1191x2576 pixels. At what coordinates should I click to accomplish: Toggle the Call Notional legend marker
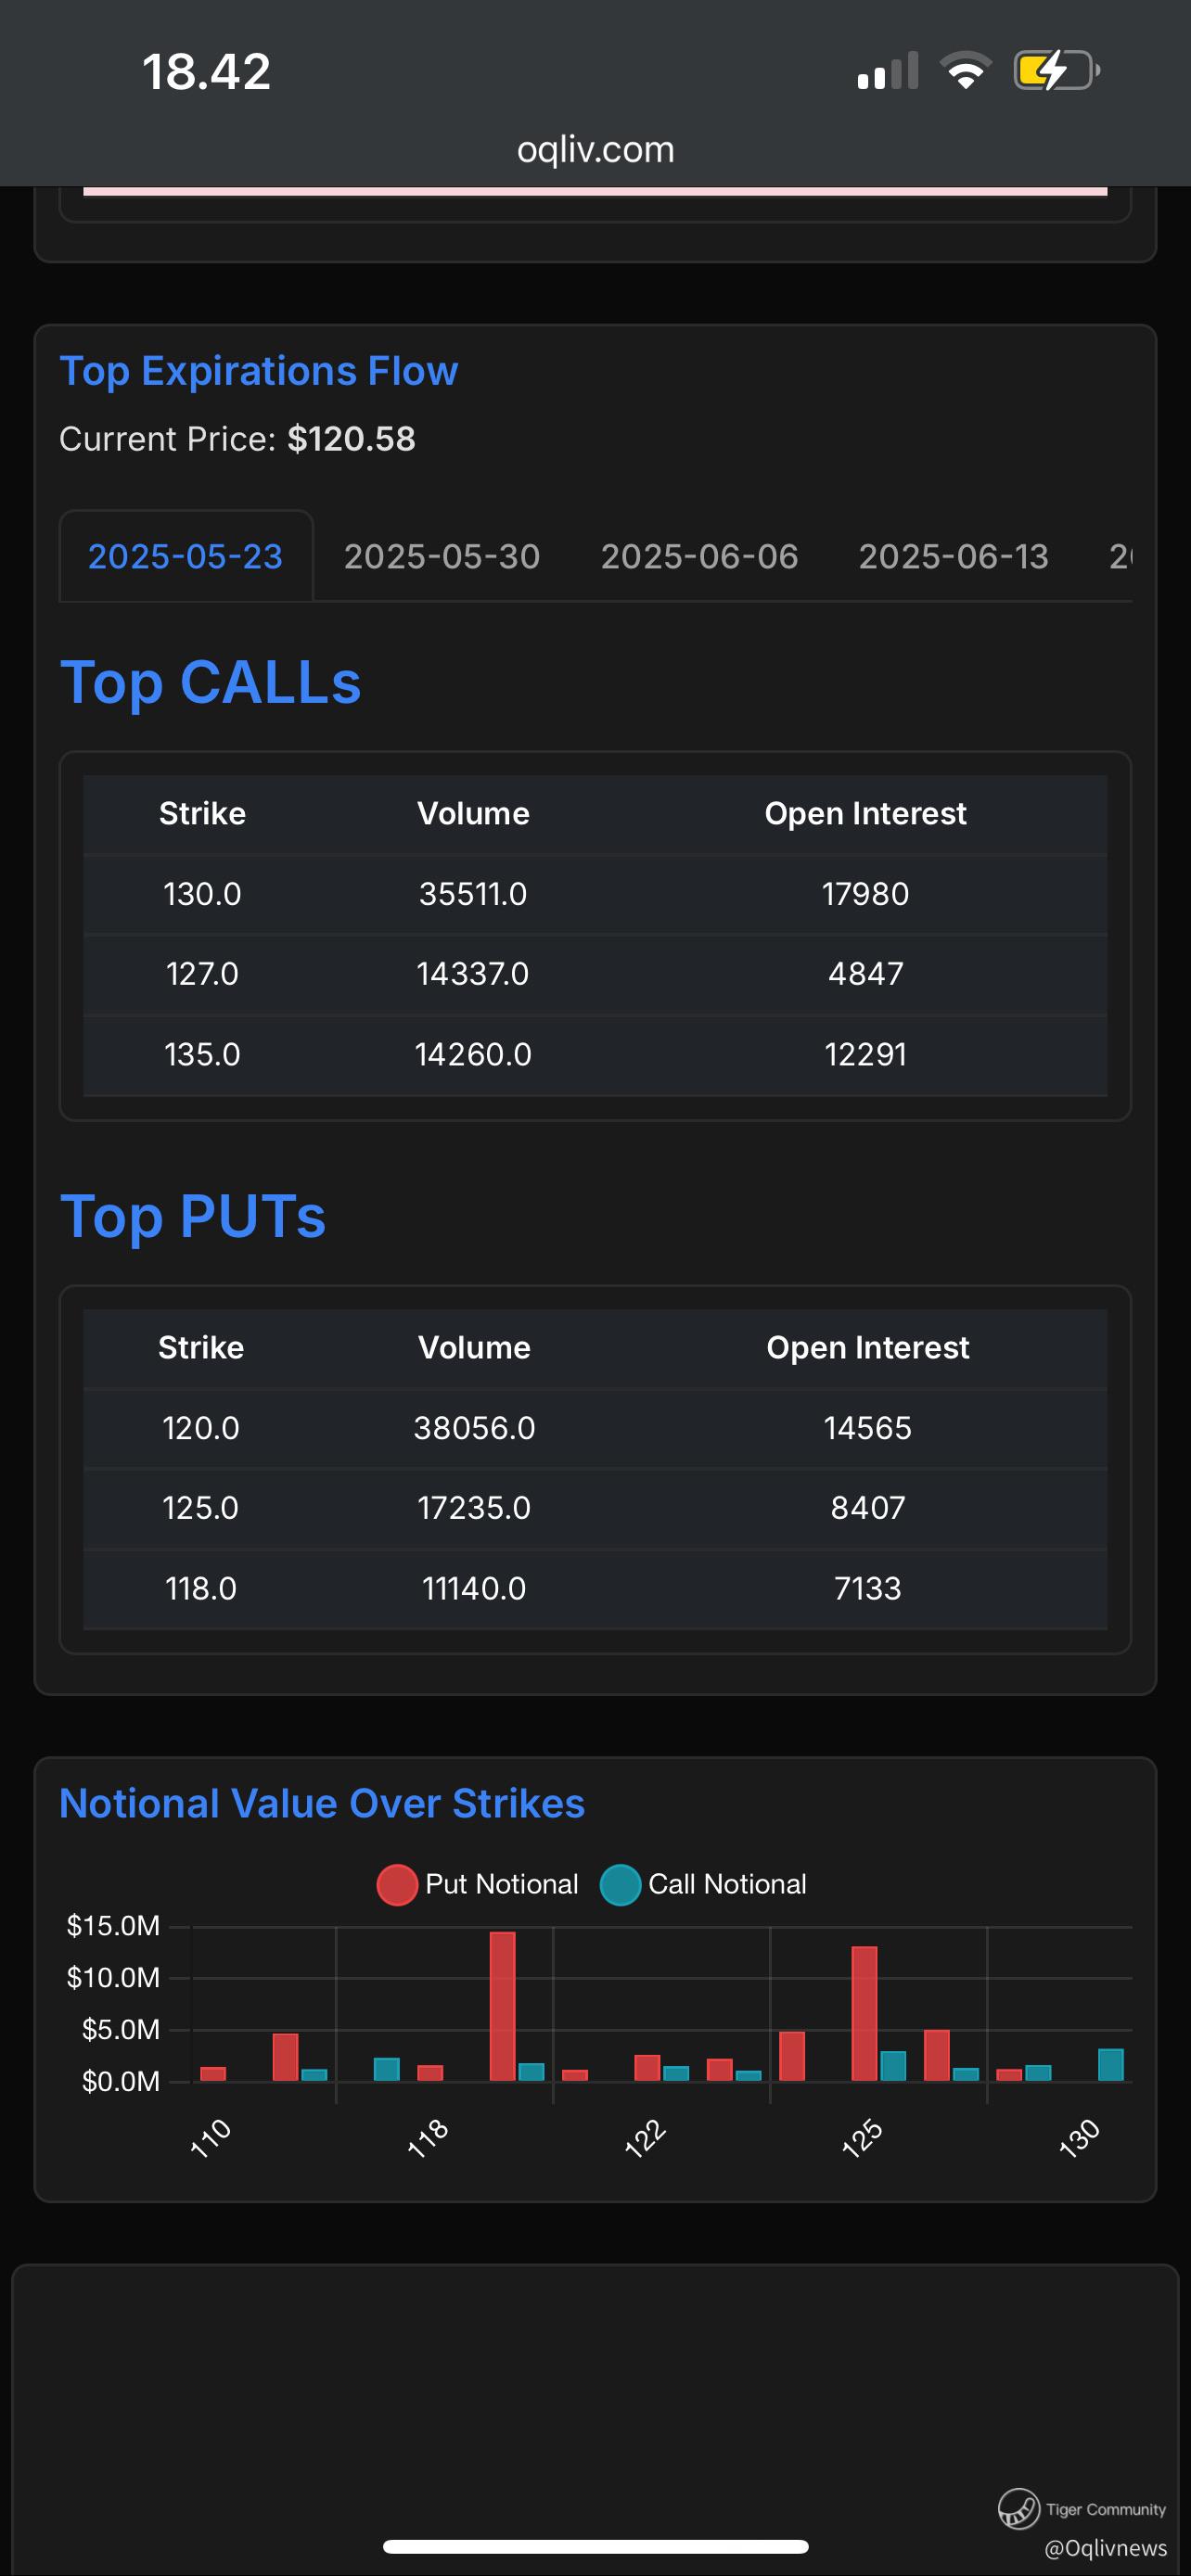coord(620,1885)
